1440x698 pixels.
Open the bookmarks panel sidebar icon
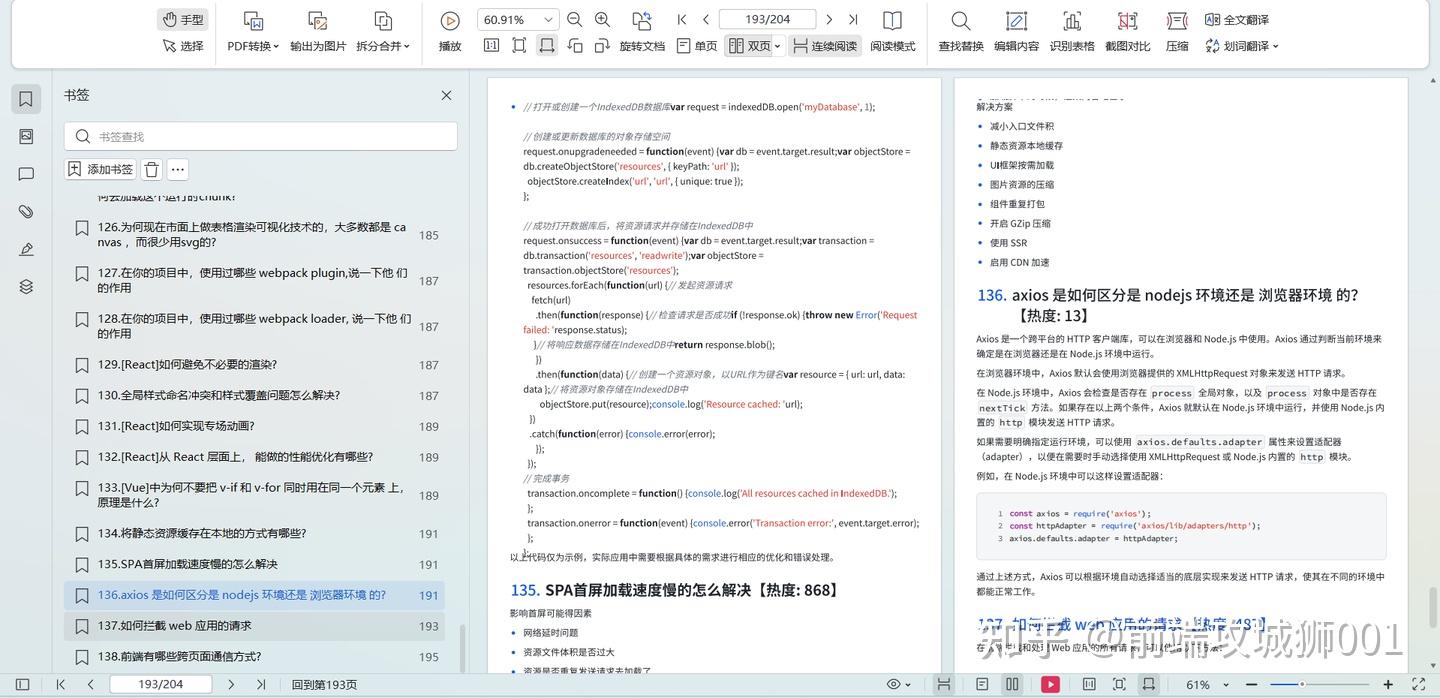(26, 99)
